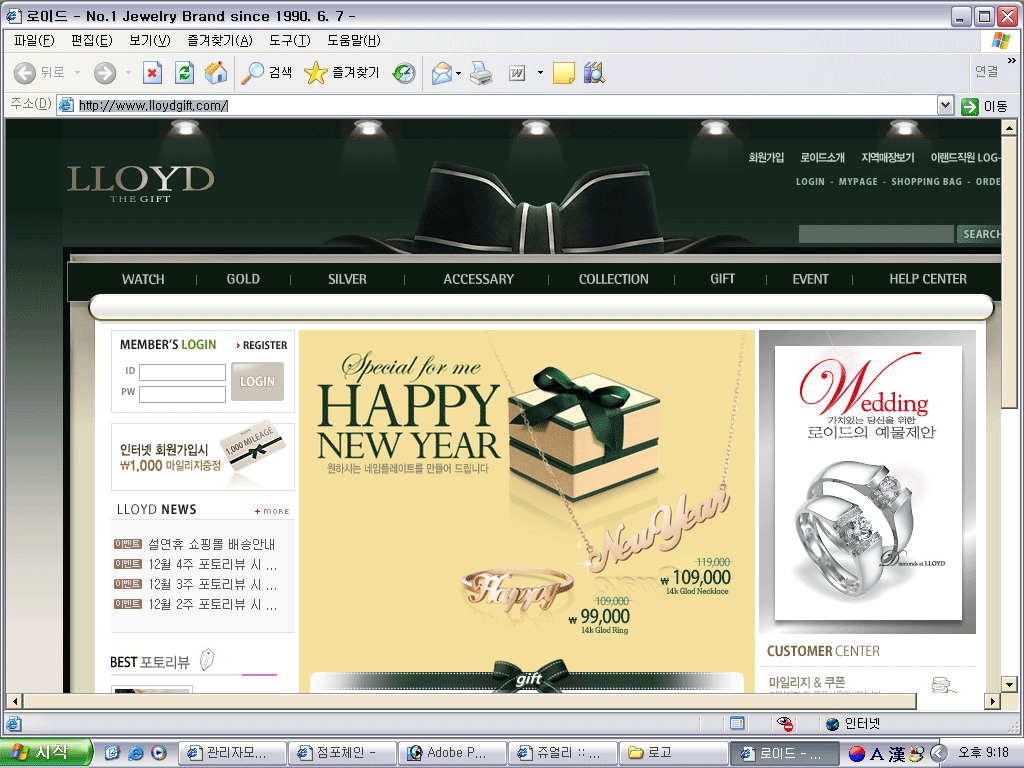Click the privacy report eye icon in status bar
The width and height of the screenshot is (1024, 768).
[x=784, y=723]
